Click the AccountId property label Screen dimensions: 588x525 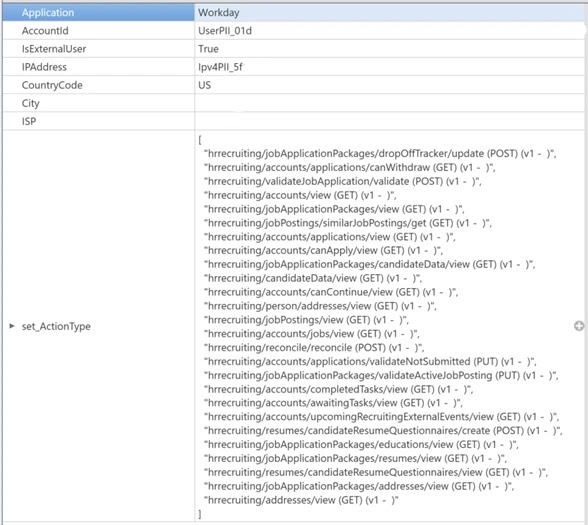[45, 31]
